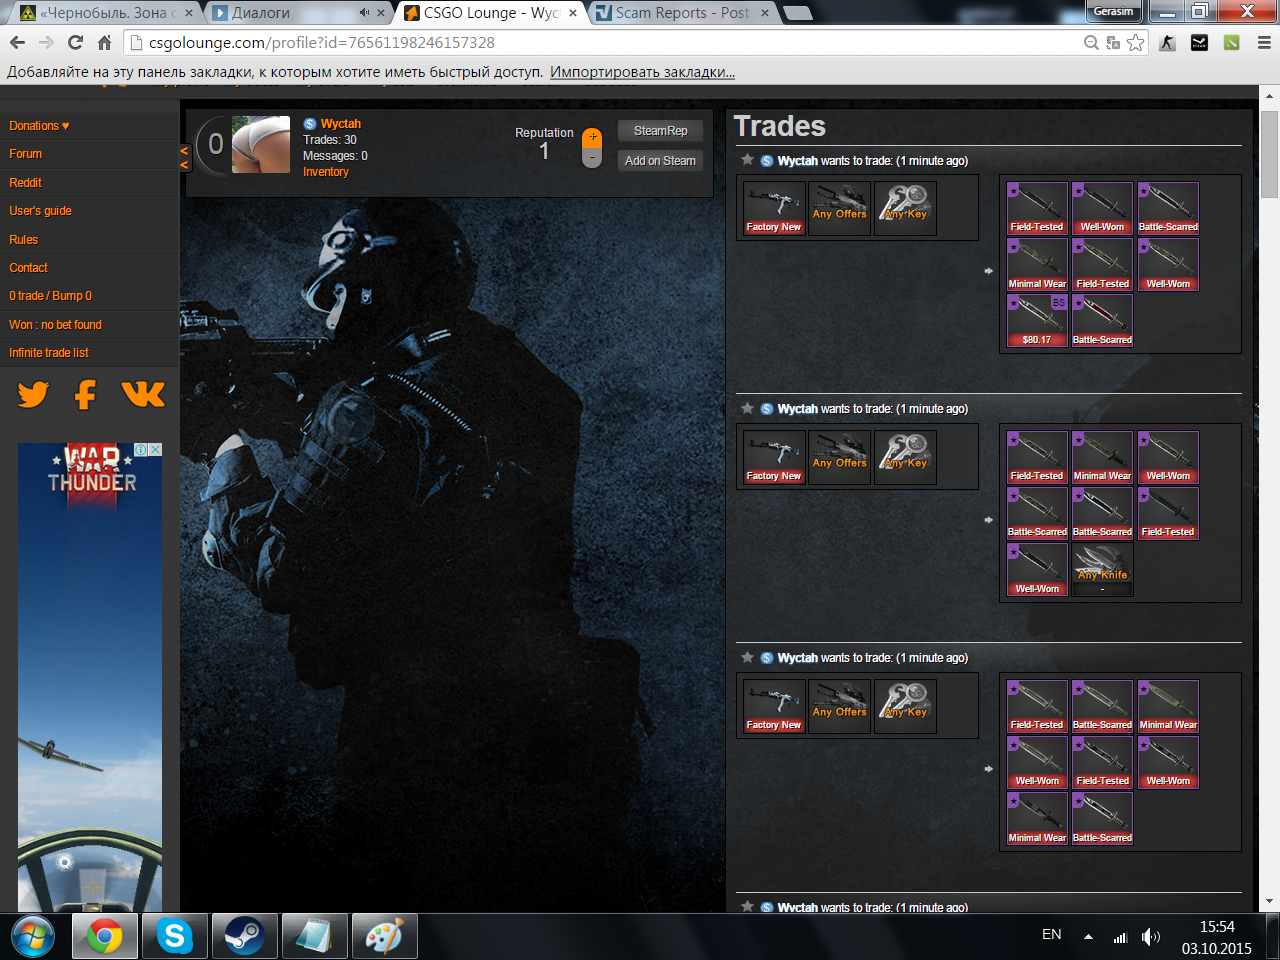Bookmark this page with the star icon

click(1135, 43)
